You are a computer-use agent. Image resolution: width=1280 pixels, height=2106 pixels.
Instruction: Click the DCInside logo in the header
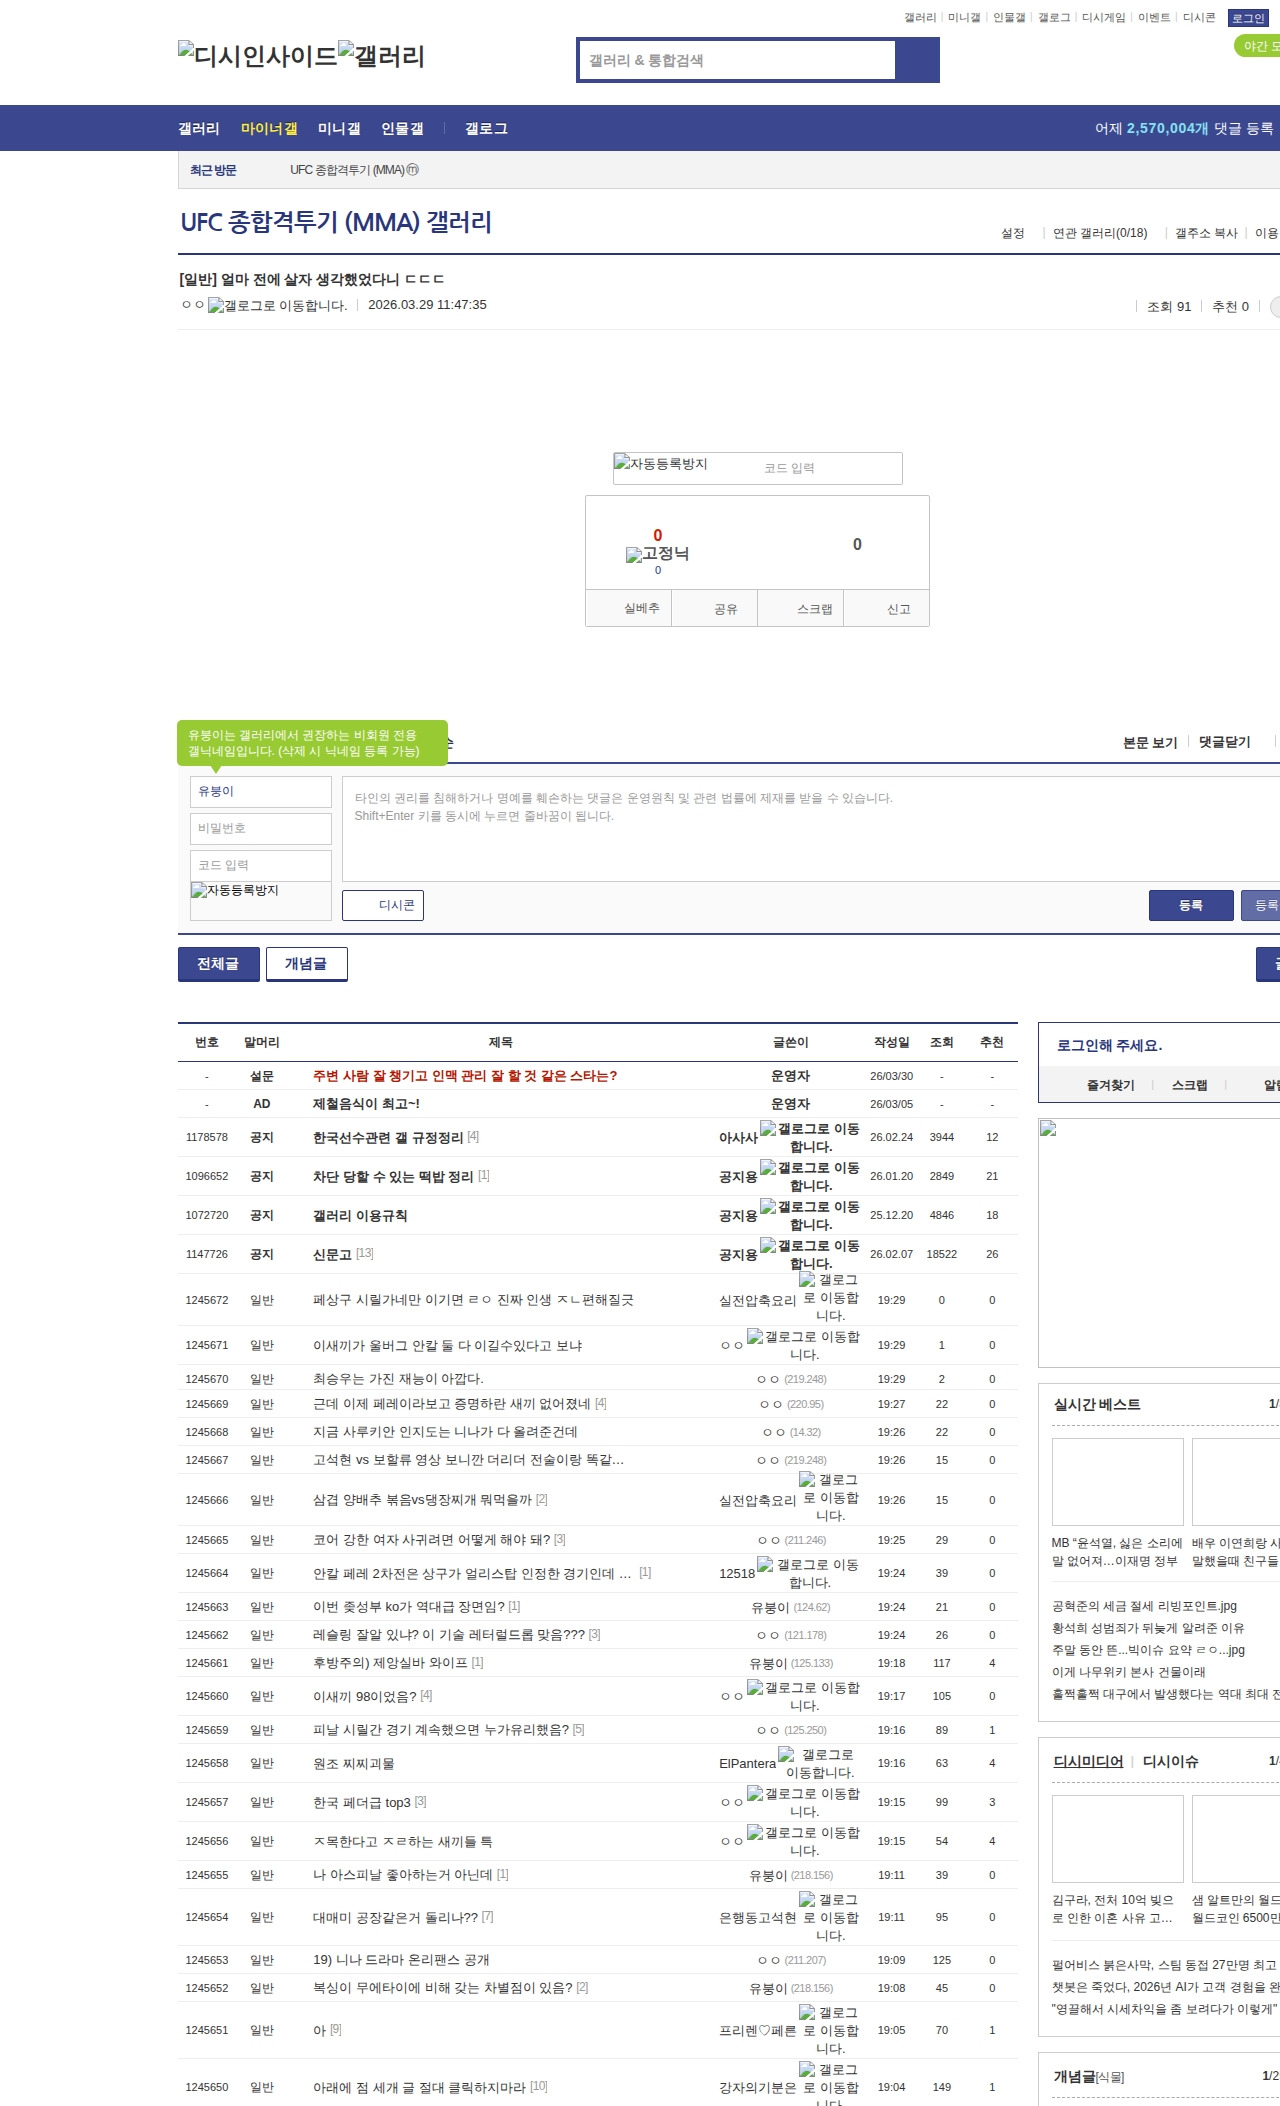(x=257, y=56)
